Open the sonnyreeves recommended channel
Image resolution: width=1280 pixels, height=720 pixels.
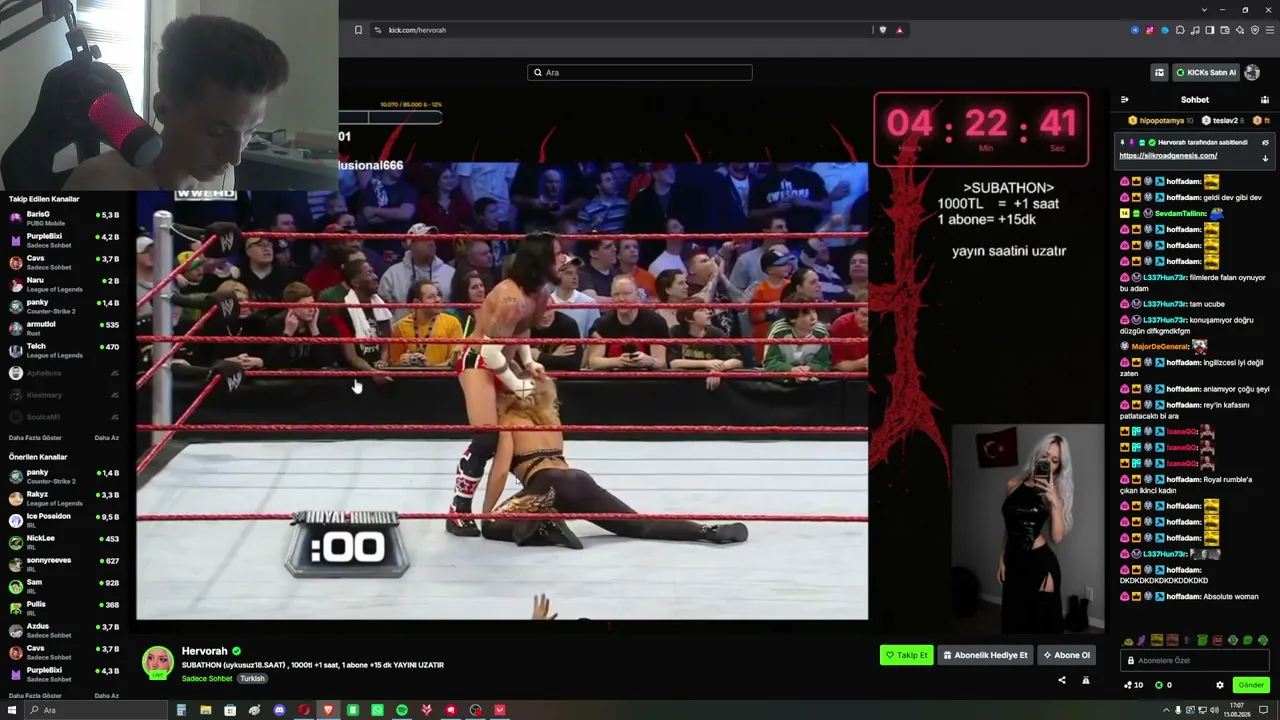point(64,564)
